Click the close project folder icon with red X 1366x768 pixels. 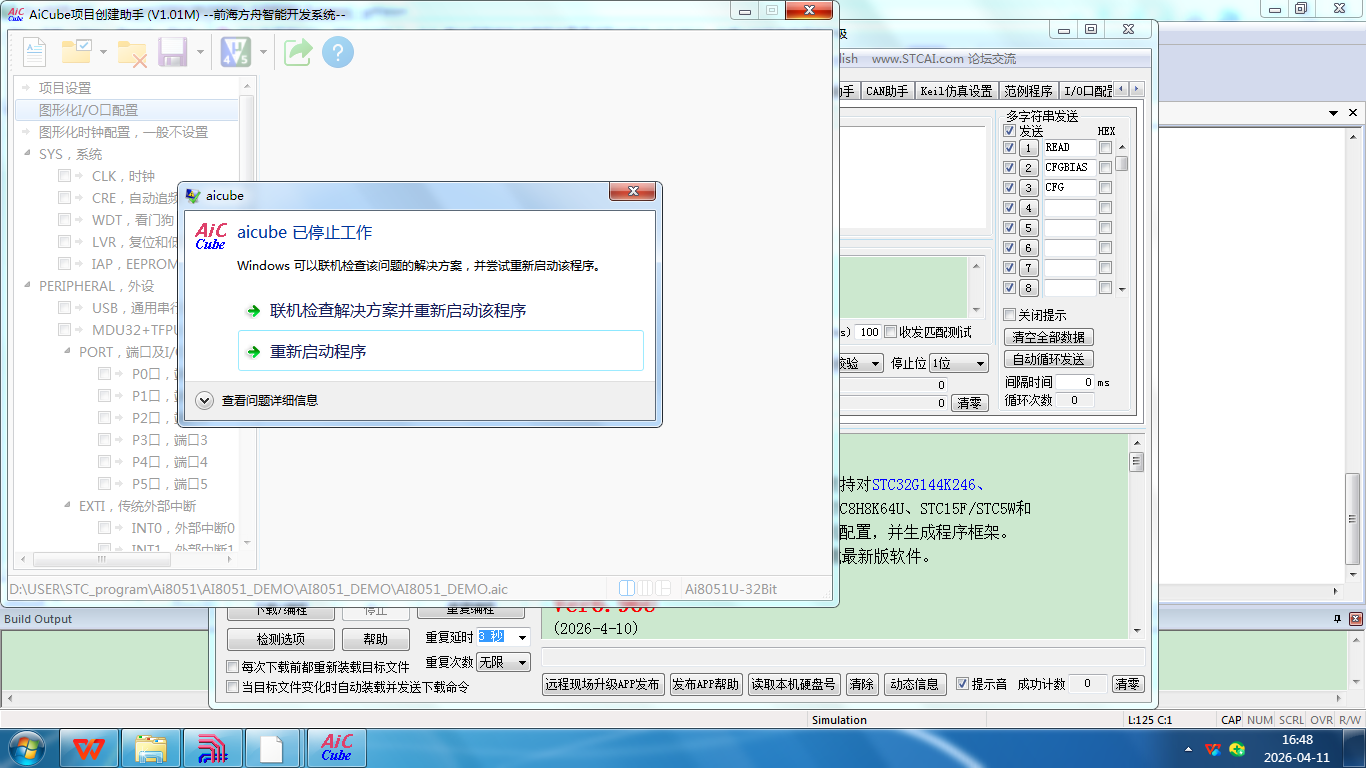[132, 53]
